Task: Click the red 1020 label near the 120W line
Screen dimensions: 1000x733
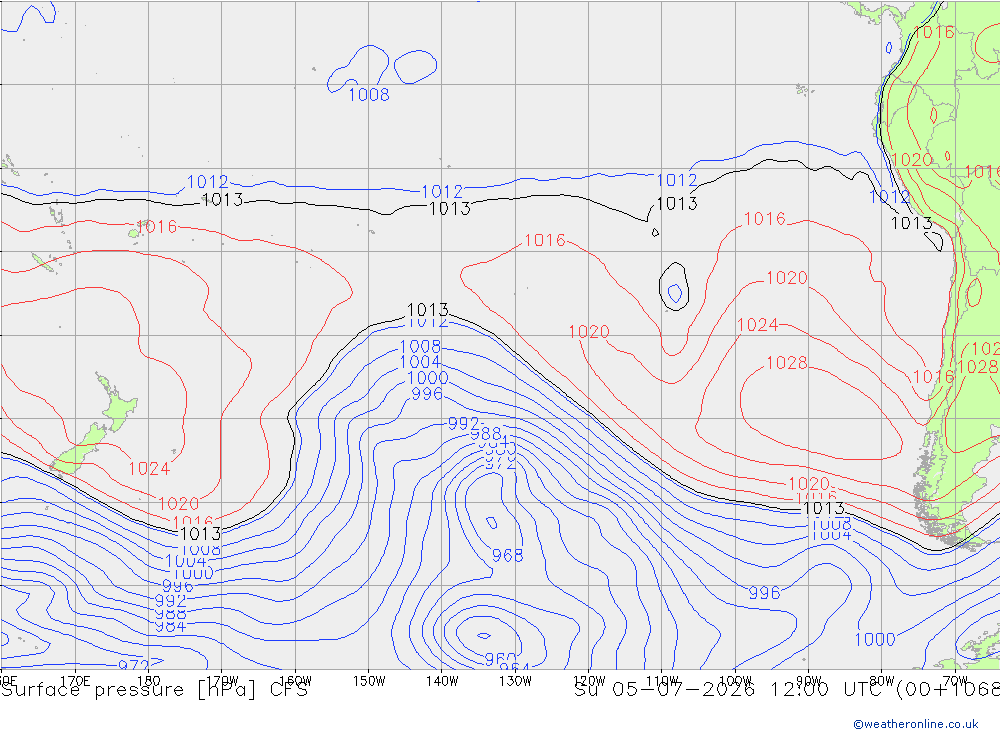Action: [589, 332]
